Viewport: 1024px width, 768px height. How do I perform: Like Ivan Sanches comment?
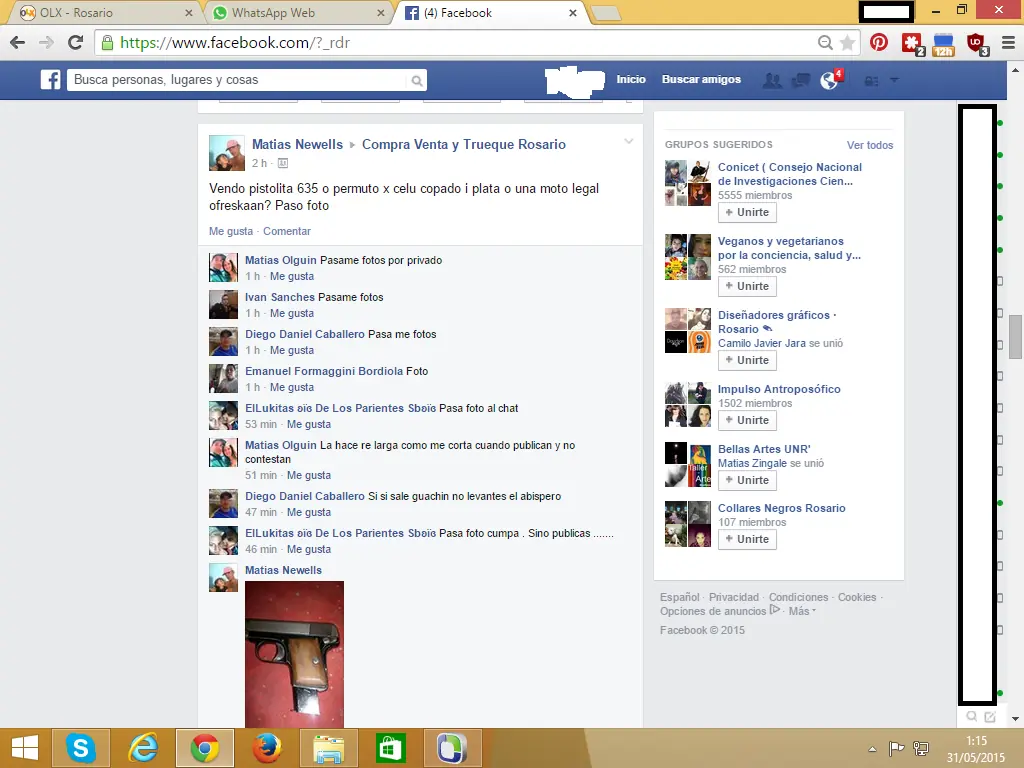pyautogui.click(x=292, y=313)
